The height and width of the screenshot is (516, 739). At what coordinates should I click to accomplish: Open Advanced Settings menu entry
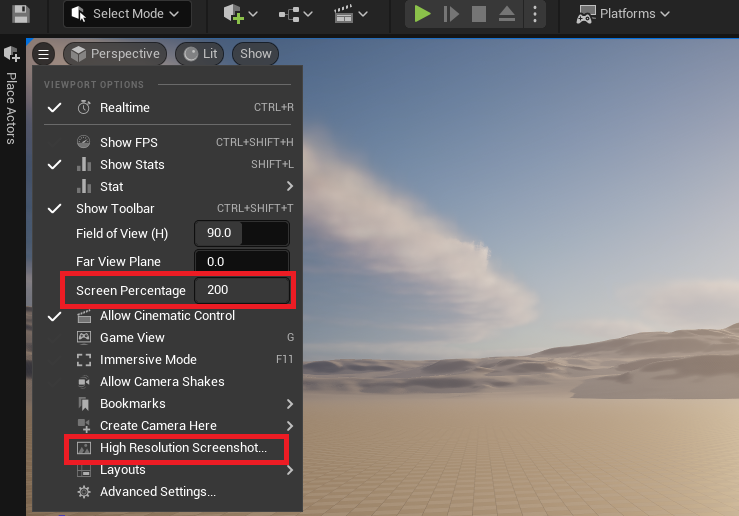pyautogui.click(x=167, y=492)
